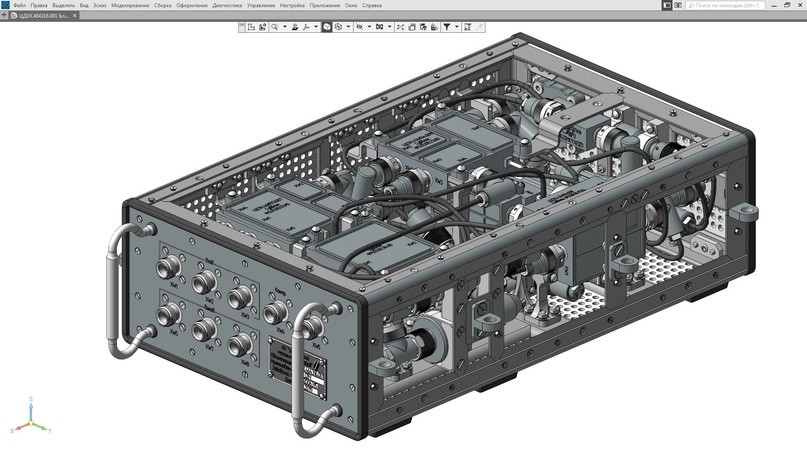This screenshot has width=807, height=454.
Task: Close the open document tab
Action: click(x=75, y=16)
